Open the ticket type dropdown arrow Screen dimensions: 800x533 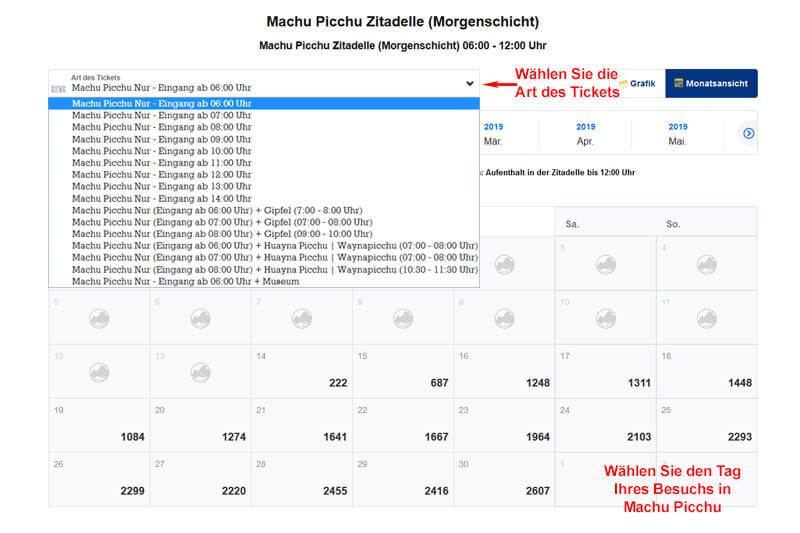[x=469, y=84]
